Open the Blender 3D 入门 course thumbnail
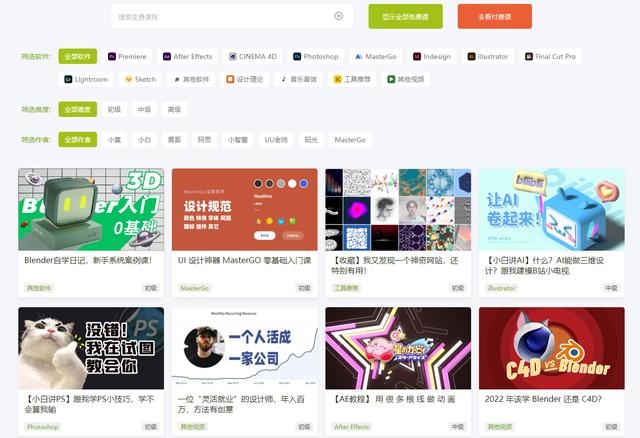Screen dimensions: 640x438 pos(91,209)
